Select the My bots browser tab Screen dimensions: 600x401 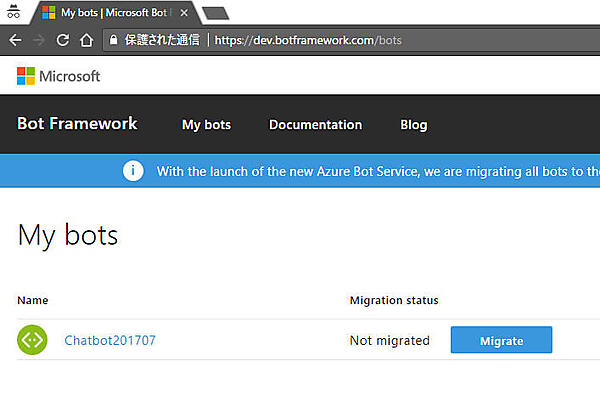tap(115, 13)
